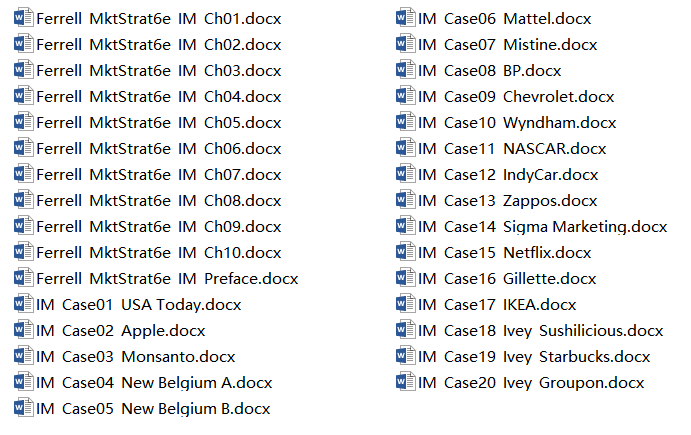Screen dimensions: 691x435
Task: Click the Word icon for Case20 Ivey Groupon
Action: pyautogui.click(x=405, y=383)
